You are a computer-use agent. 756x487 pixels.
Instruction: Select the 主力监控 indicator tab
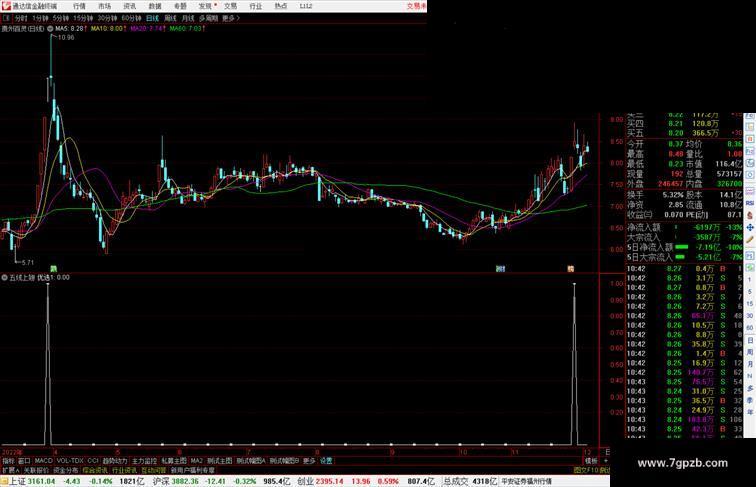click(144, 461)
